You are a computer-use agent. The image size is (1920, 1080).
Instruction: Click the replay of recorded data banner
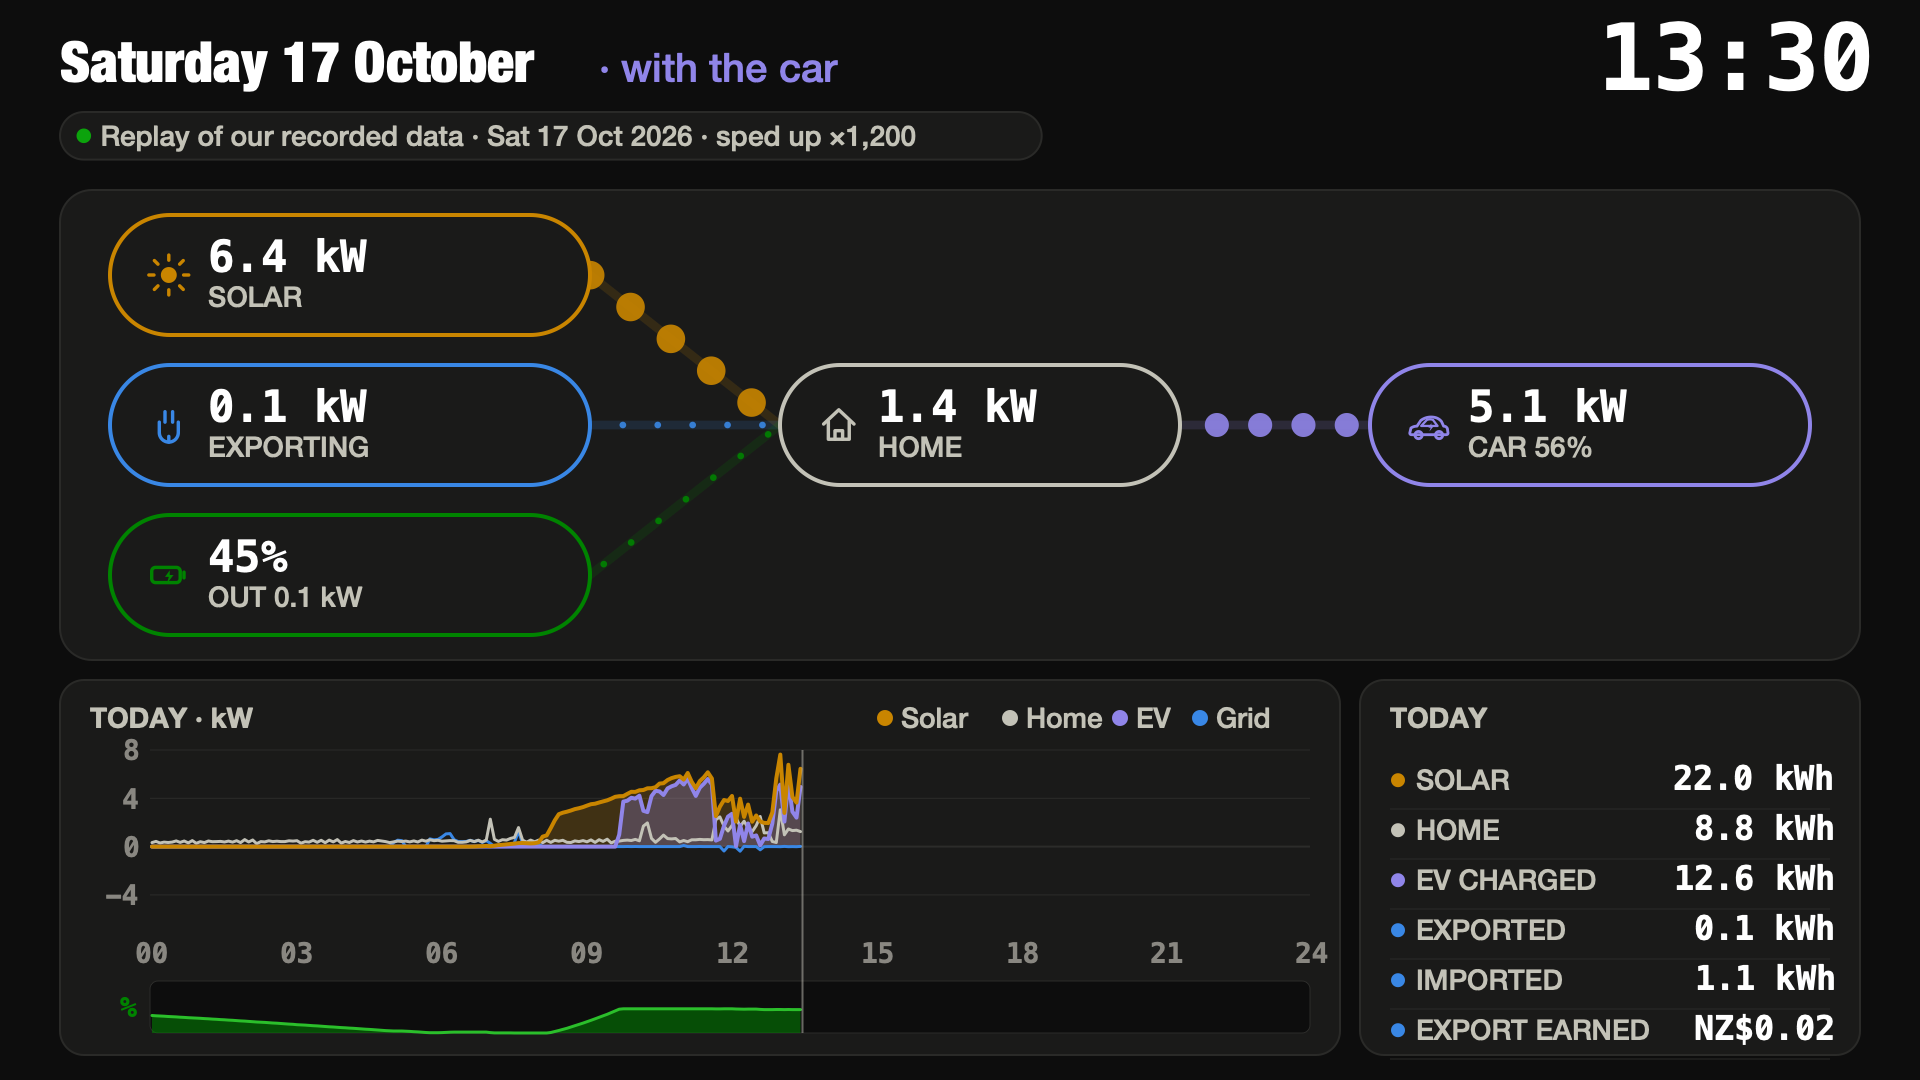point(550,136)
